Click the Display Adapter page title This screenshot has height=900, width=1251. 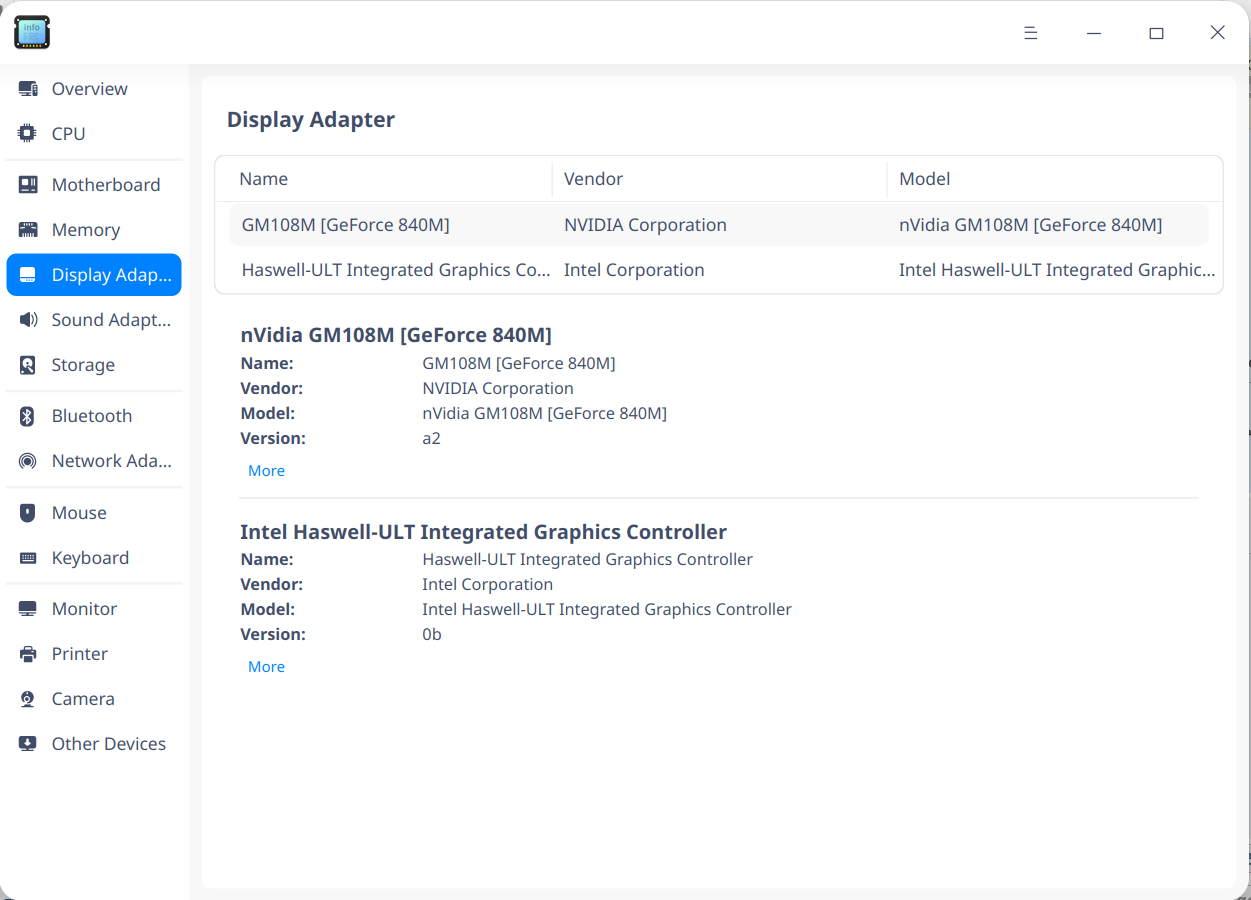(x=311, y=120)
